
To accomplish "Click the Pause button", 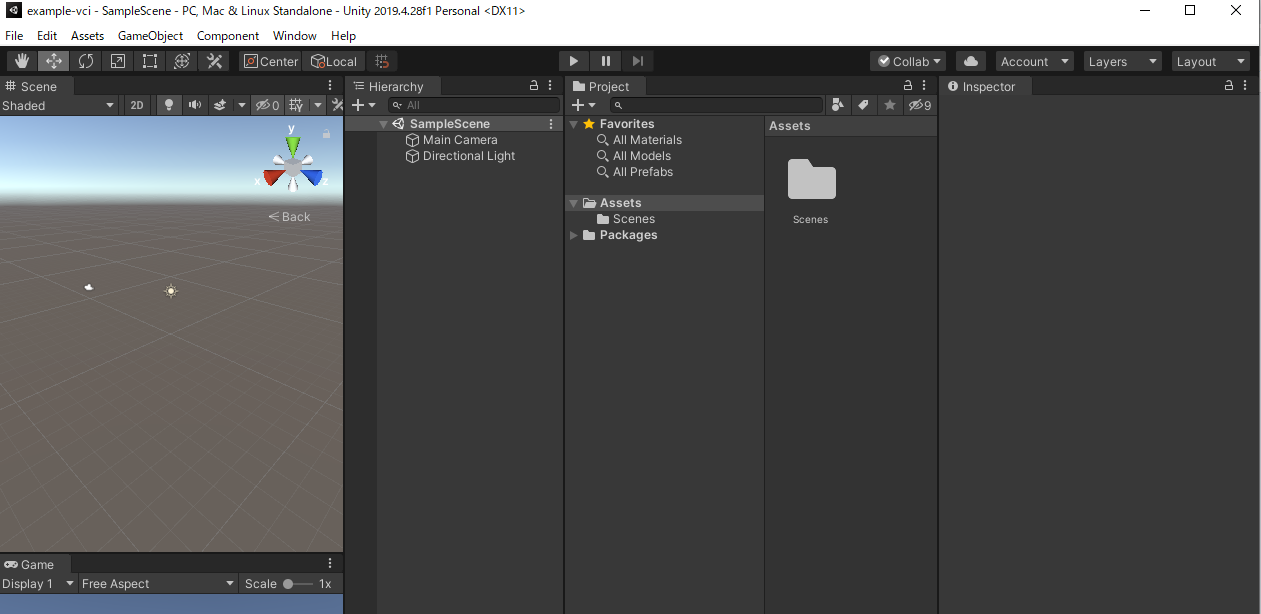I will click(606, 61).
